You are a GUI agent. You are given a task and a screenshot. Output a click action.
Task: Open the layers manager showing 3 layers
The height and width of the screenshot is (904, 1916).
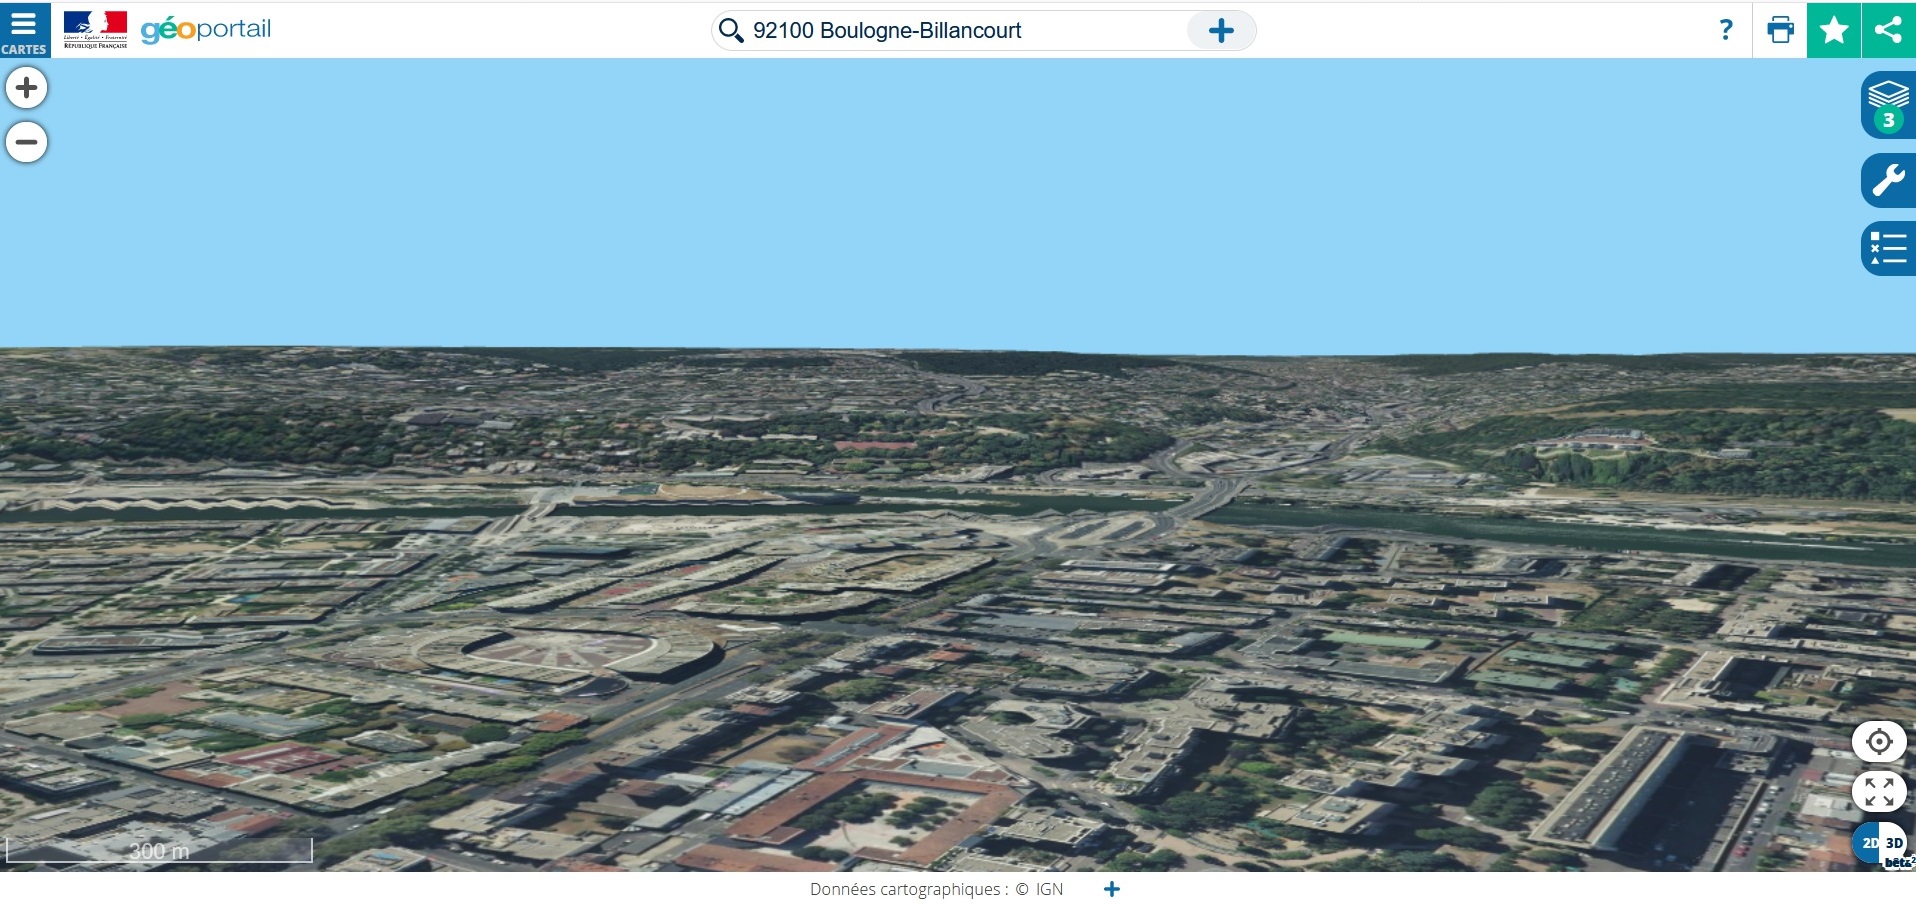1888,105
